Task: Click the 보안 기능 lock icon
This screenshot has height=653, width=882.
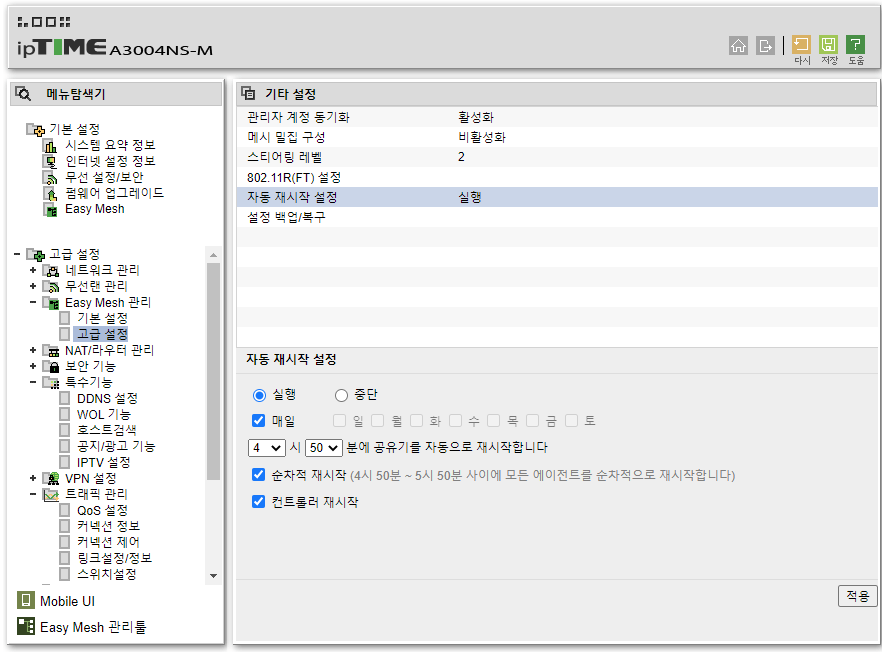Action: click(x=51, y=367)
